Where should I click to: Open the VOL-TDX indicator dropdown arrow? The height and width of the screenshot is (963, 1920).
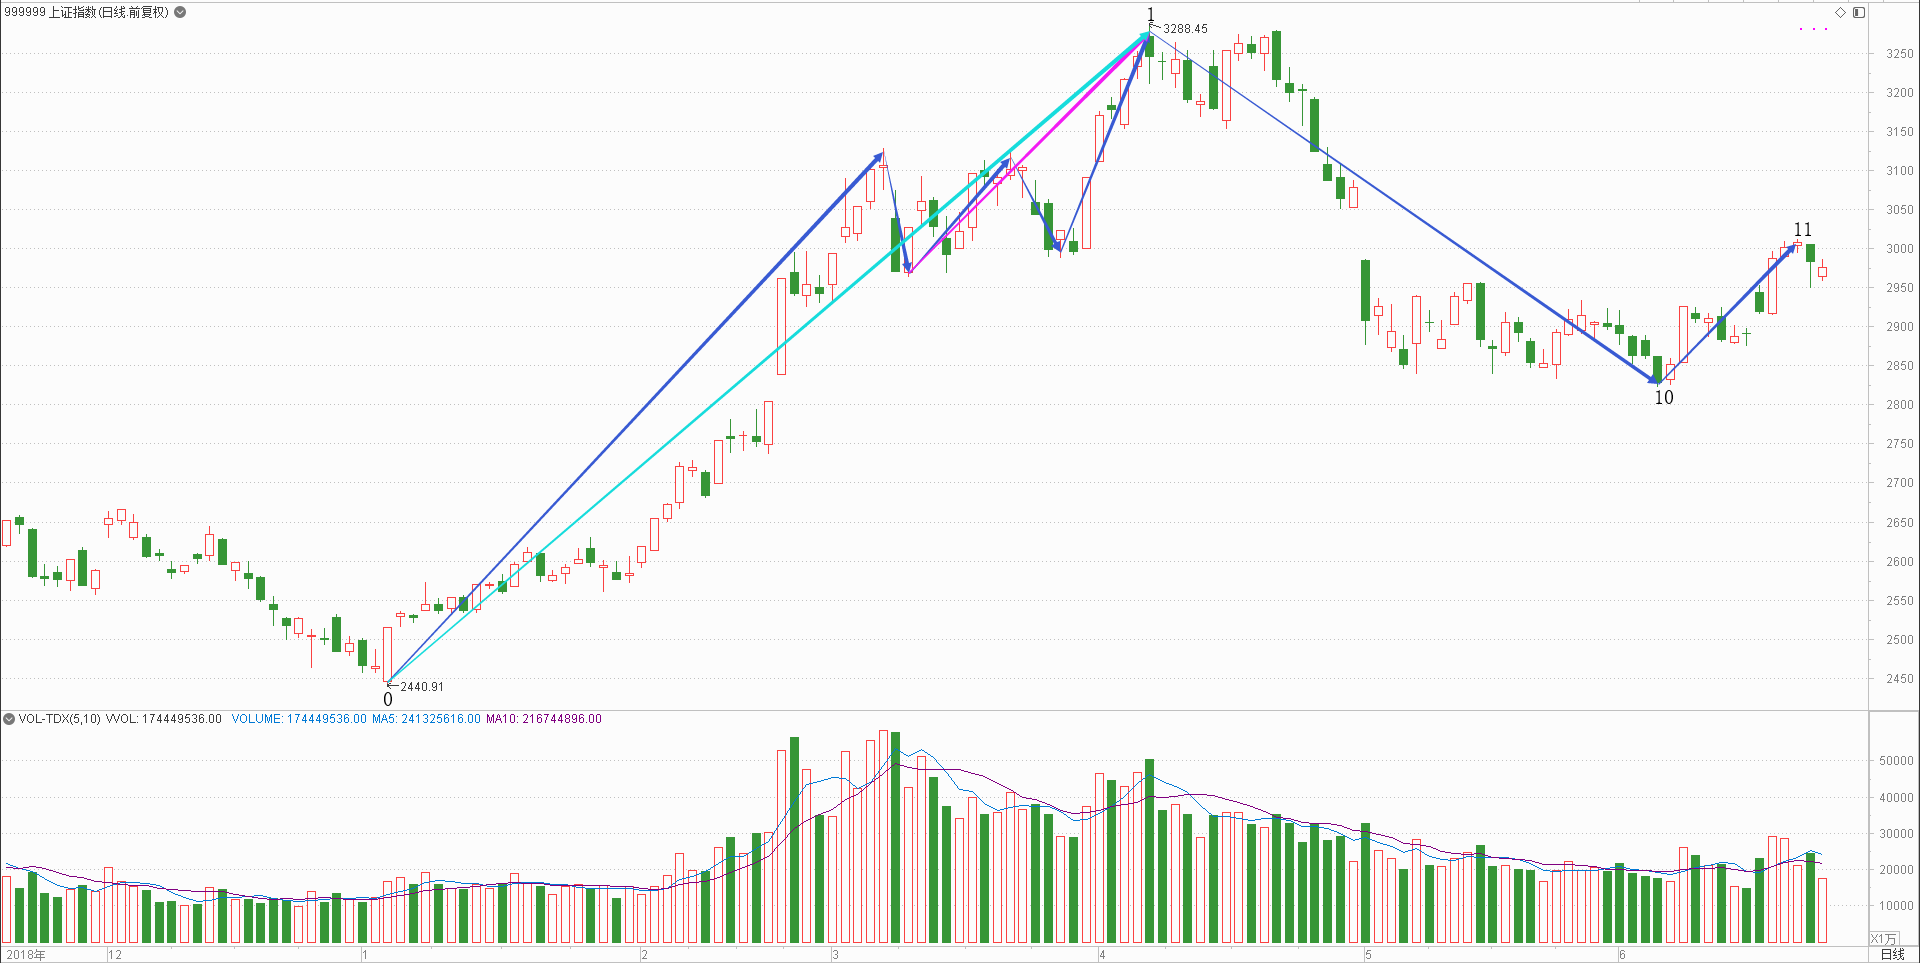[x=9, y=718]
